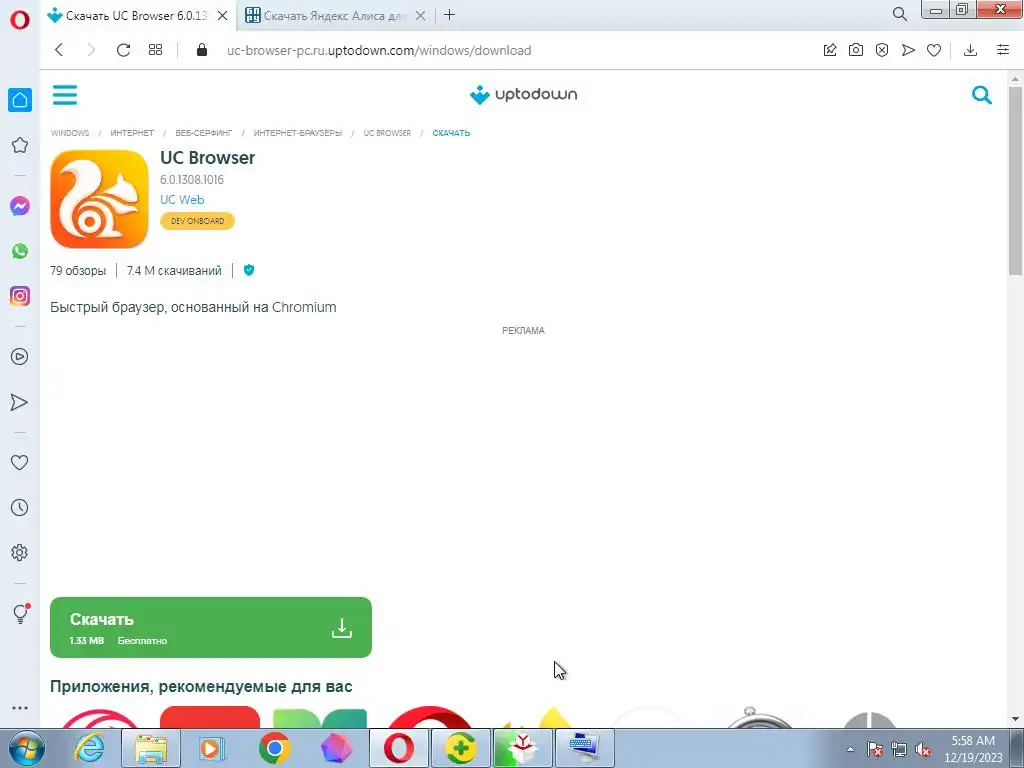Screen dimensions: 1024x768
Task: Open the downloads panel
Action: 970,50
